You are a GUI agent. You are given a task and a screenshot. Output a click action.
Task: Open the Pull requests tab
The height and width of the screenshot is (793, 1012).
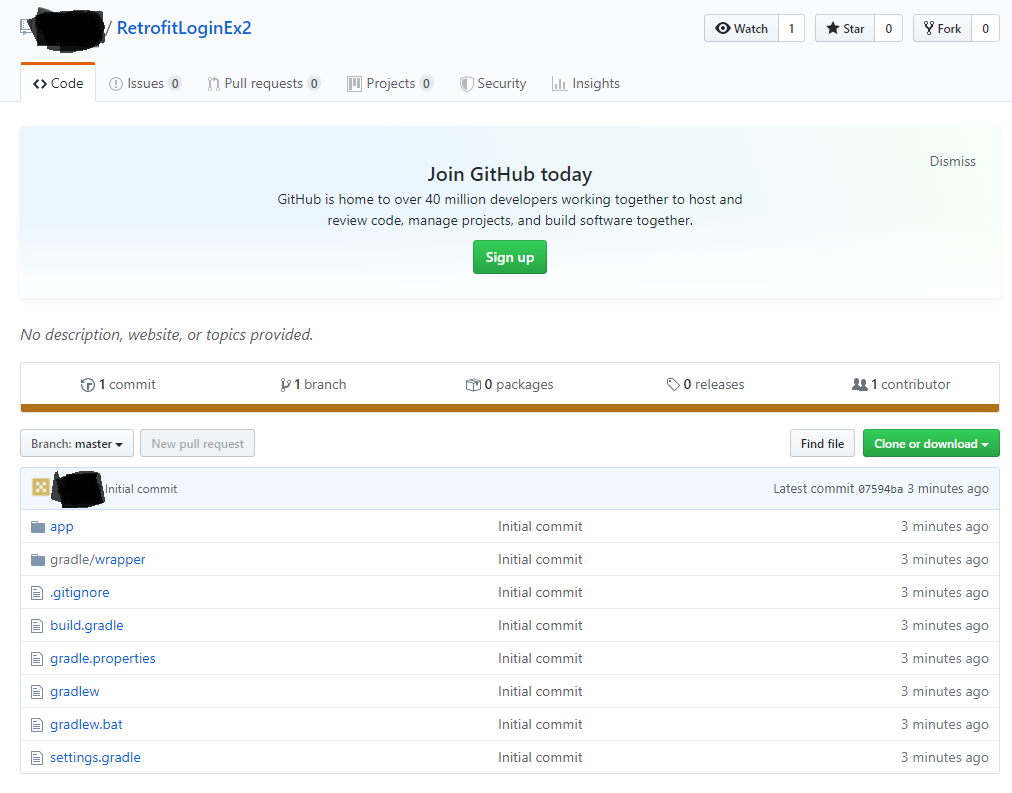point(263,83)
